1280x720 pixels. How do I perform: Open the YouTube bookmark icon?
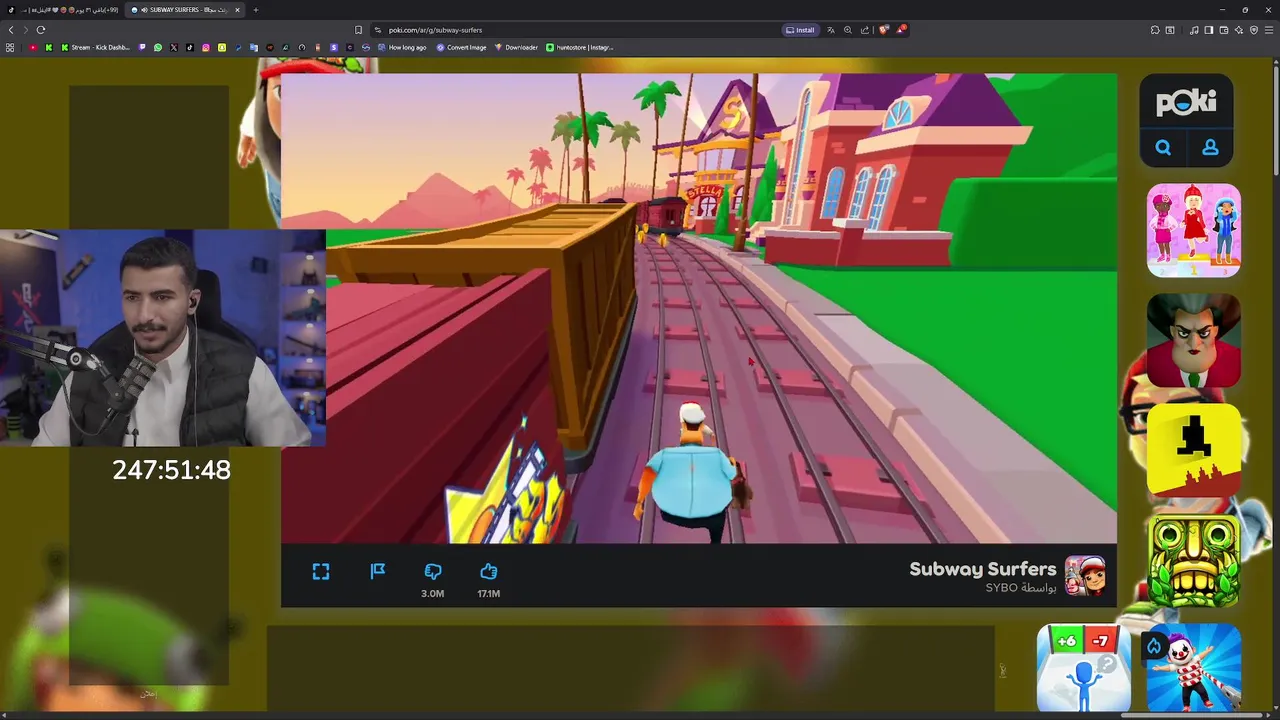point(33,47)
